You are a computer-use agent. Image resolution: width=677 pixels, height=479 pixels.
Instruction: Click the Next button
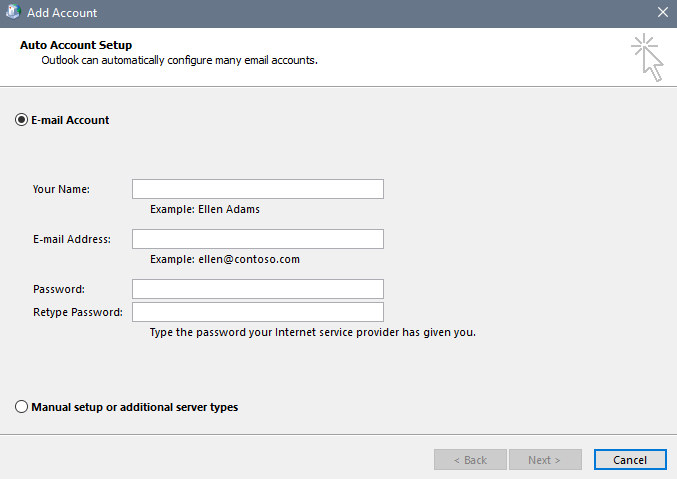pos(545,460)
